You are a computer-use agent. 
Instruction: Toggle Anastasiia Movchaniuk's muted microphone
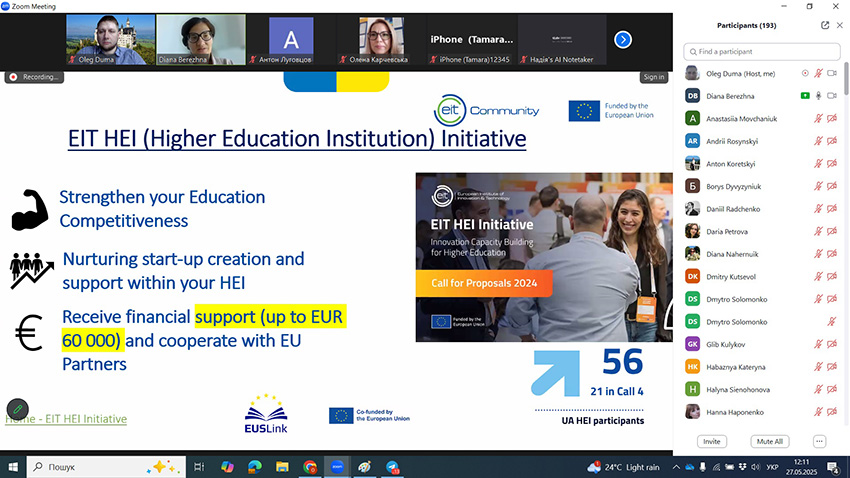819,118
